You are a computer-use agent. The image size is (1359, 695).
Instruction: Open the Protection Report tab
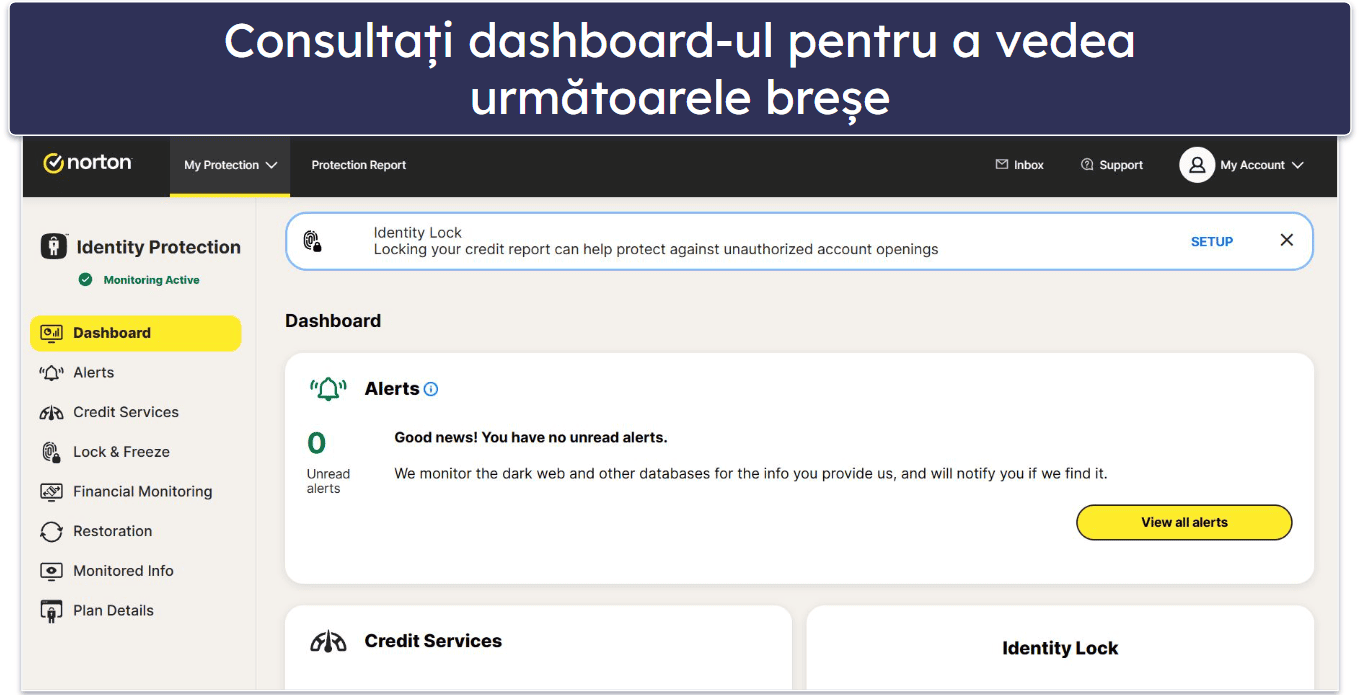pyautogui.click(x=359, y=165)
